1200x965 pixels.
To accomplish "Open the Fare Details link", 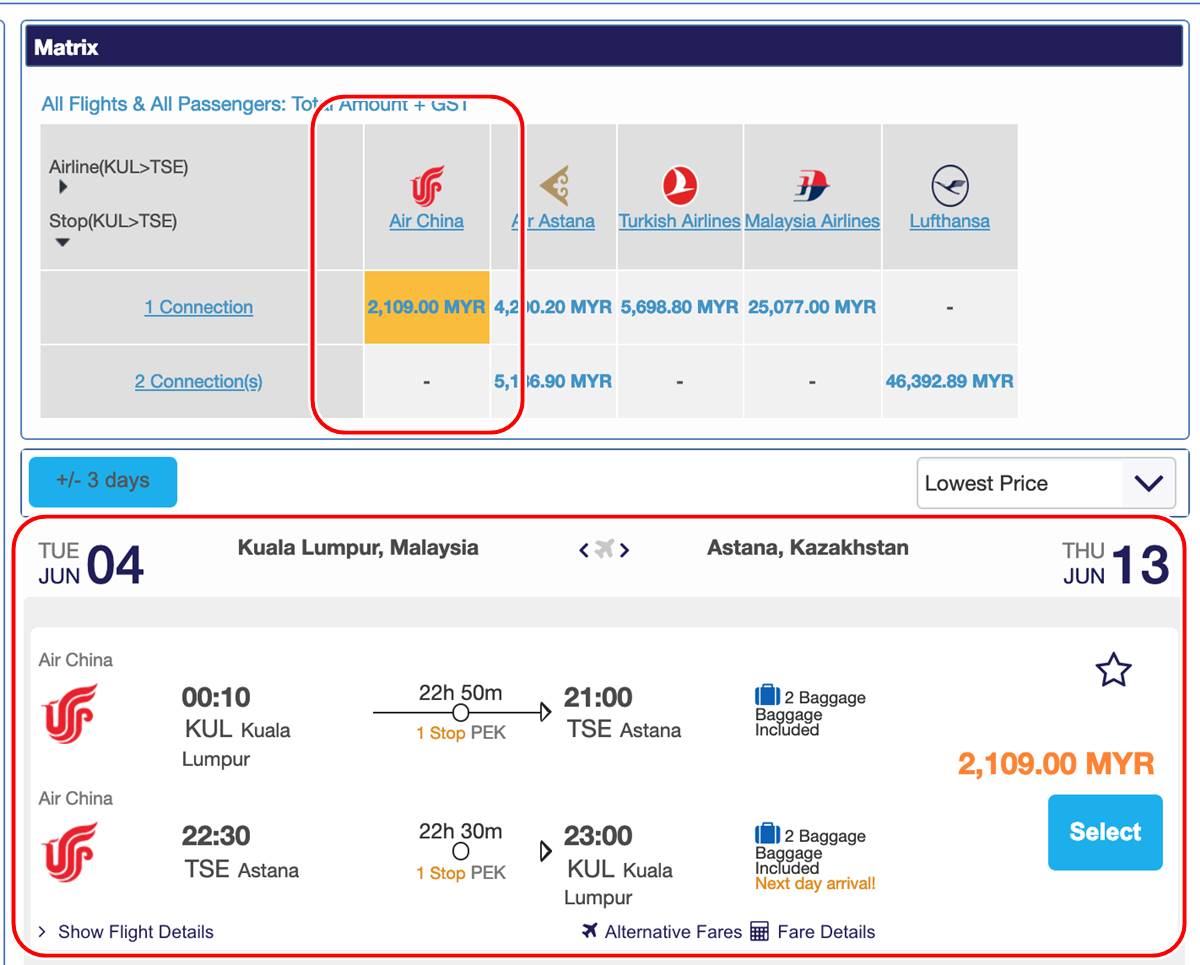I will (x=826, y=932).
